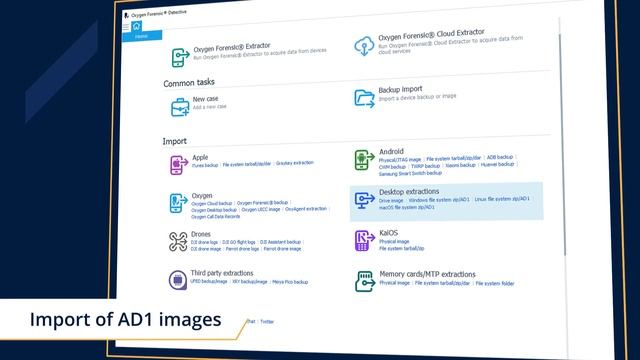640x360 pixels.
Task: Click the Home house icon
Action: pyautogui.click(x=136, y=27)
